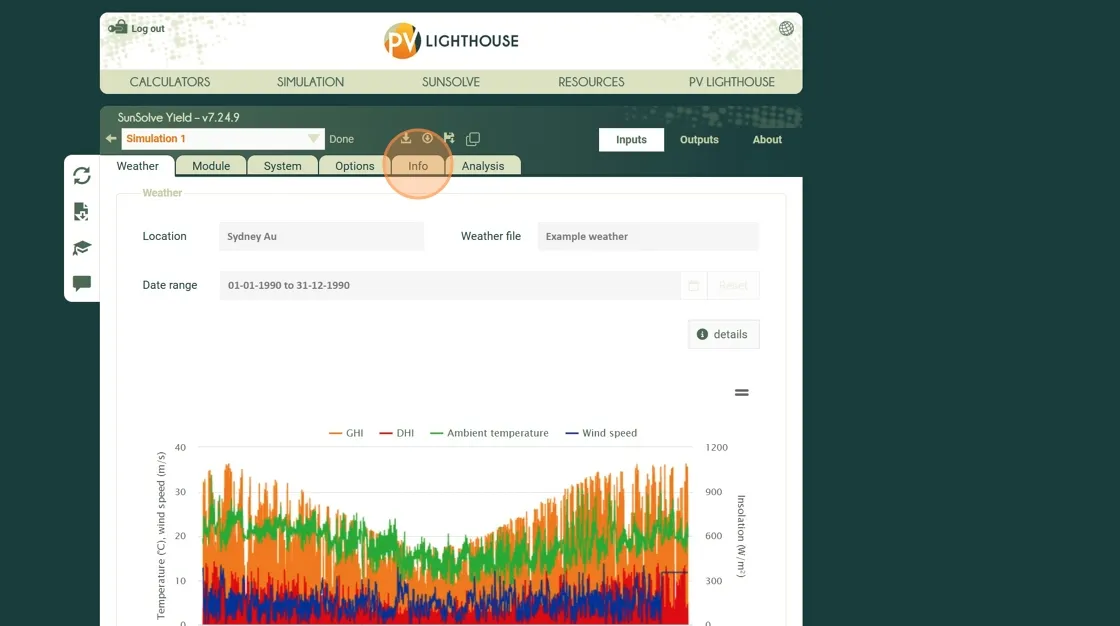Click the file download icon in sidebar
1120x626 pixels.
tap(82, 212)
